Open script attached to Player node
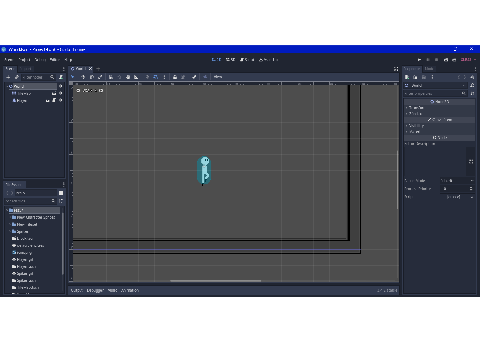This screenshot has width=480, height=360. [x=54, y=100]
